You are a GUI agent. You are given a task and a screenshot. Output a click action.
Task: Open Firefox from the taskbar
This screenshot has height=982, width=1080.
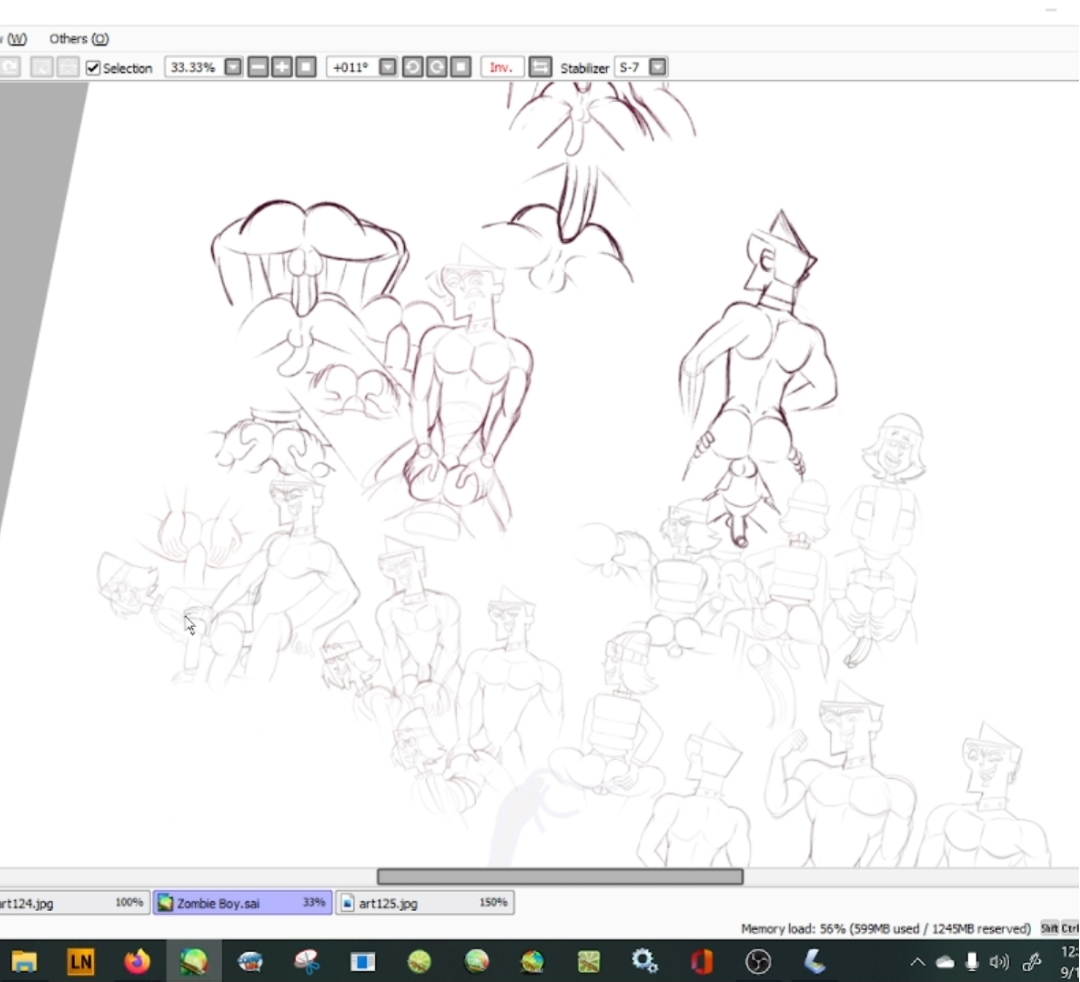[x=137, y=962]
